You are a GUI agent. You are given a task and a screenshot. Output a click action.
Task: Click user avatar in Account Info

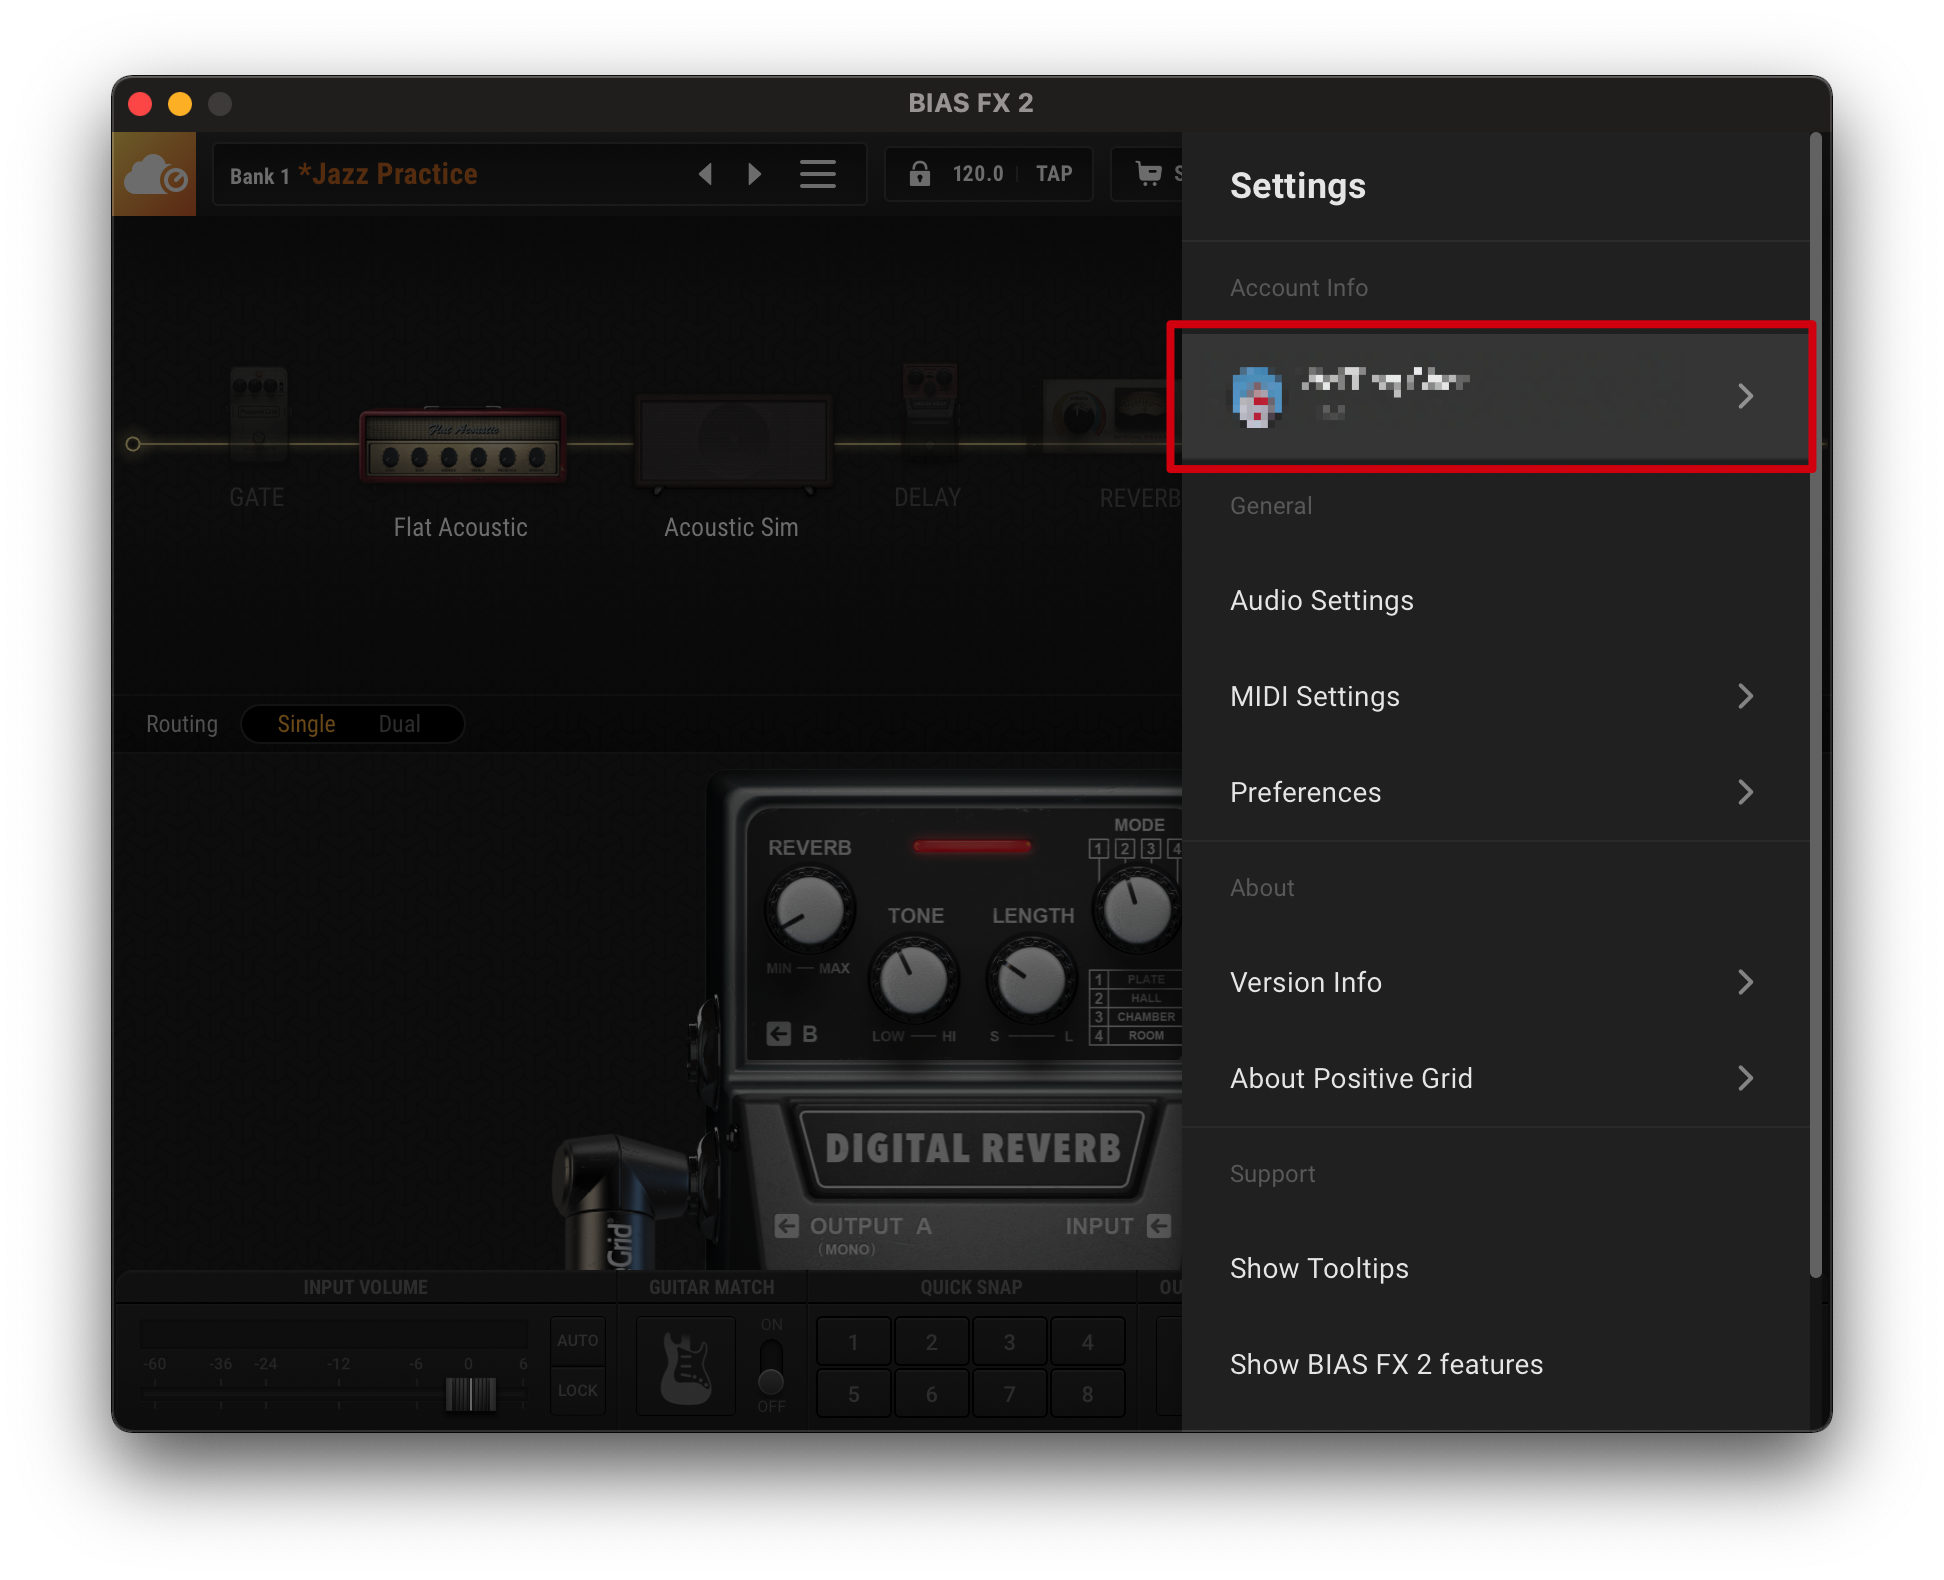pyautogui.click(x=1257, y=397)
